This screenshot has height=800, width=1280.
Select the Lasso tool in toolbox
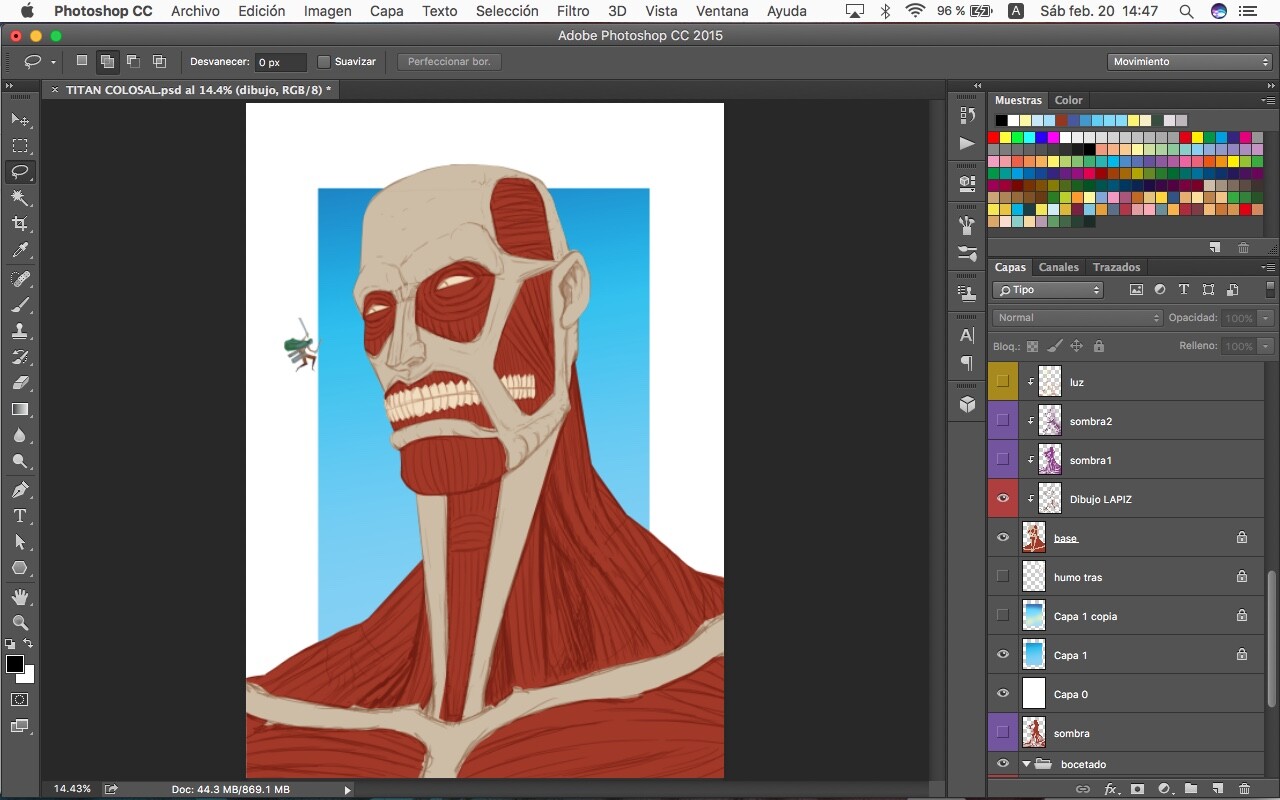20,171
